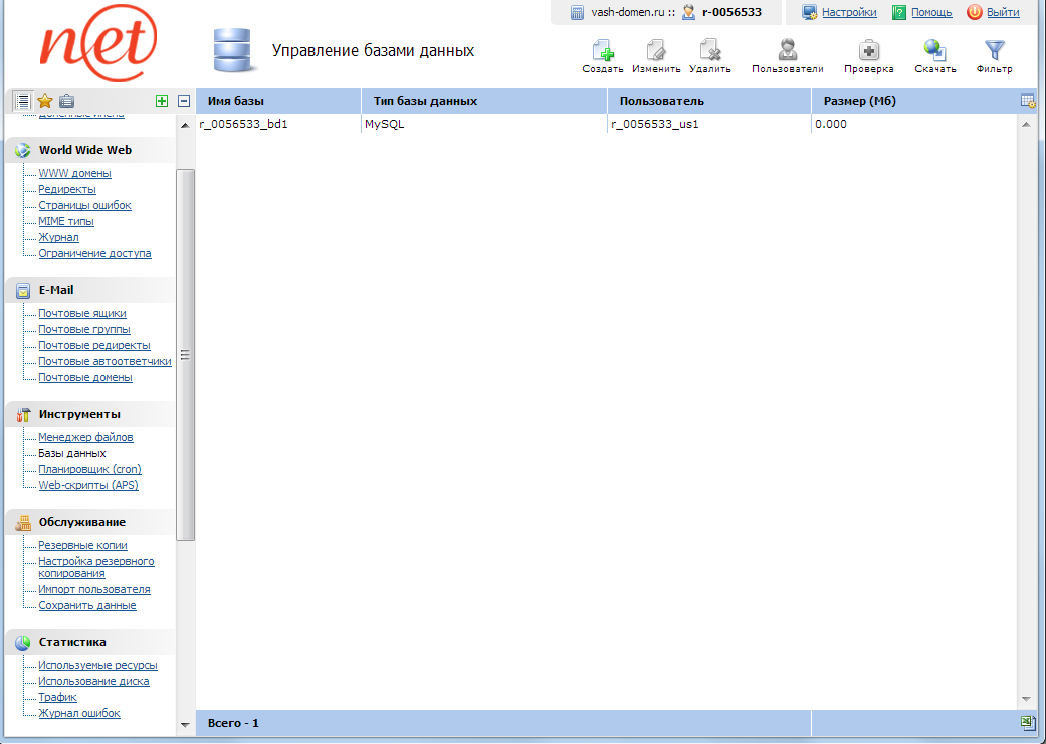Click the Изменить (Edit) toolbar icon
This screenshot has width=1046, height=744.
click(x=656, y=52)
